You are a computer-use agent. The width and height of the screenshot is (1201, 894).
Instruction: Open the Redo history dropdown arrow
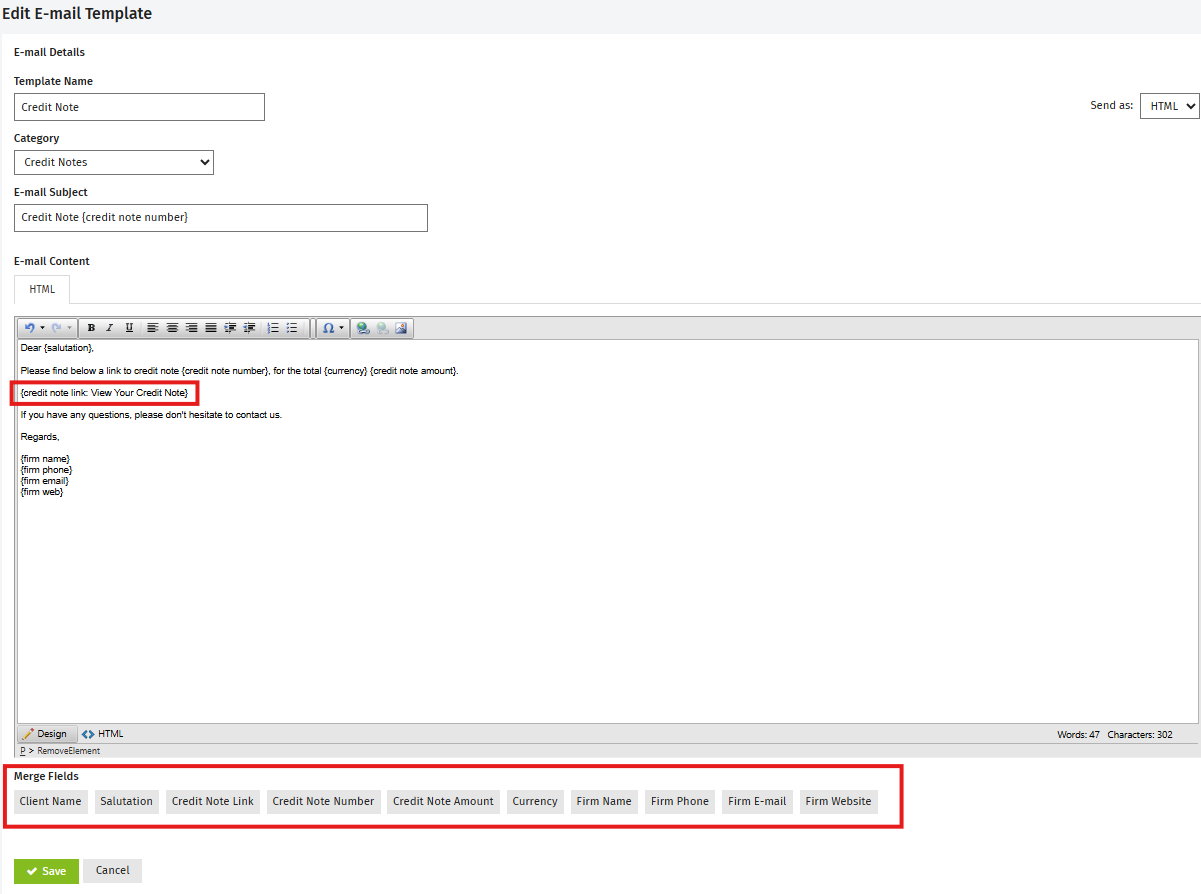coord(69,328)
